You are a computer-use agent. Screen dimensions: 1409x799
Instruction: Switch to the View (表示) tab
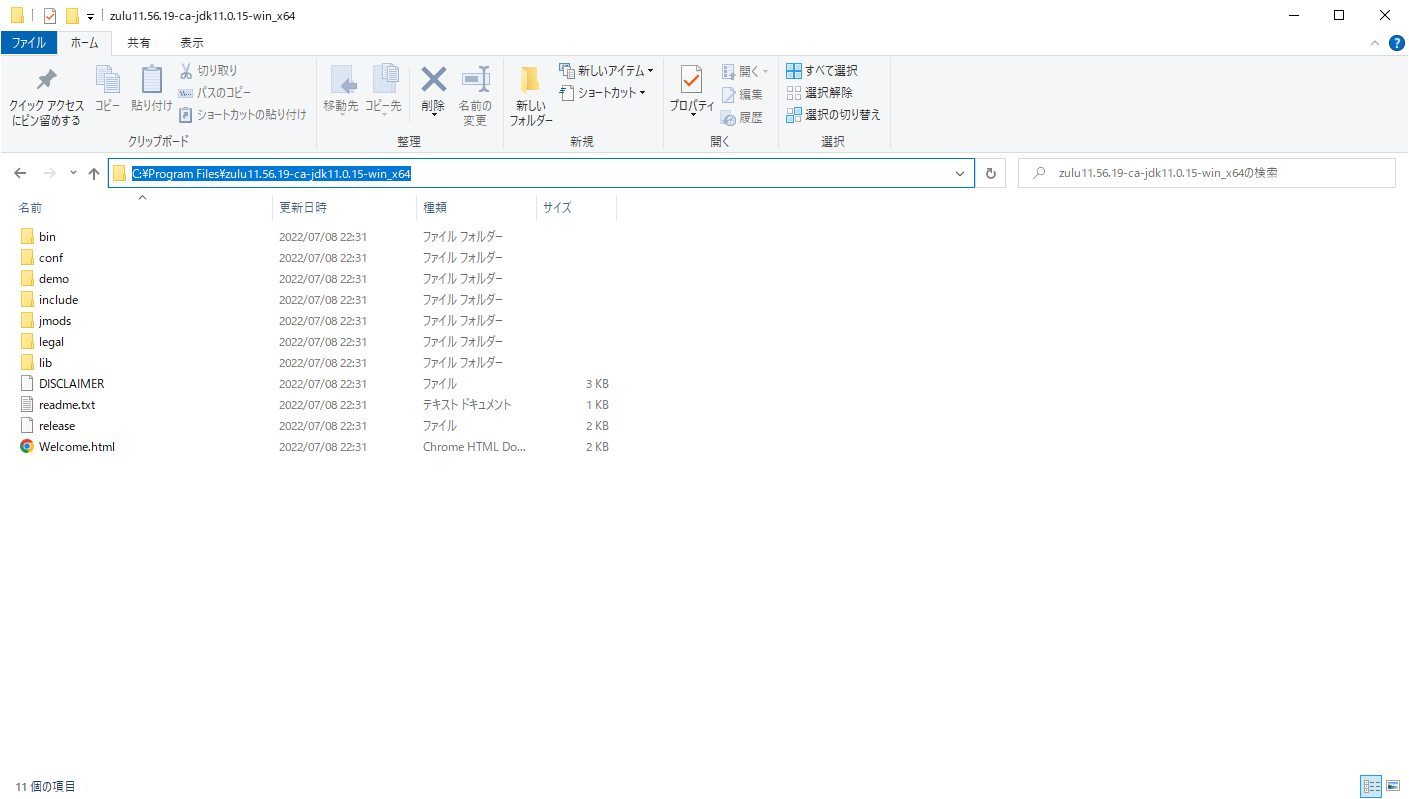[192, 43]
